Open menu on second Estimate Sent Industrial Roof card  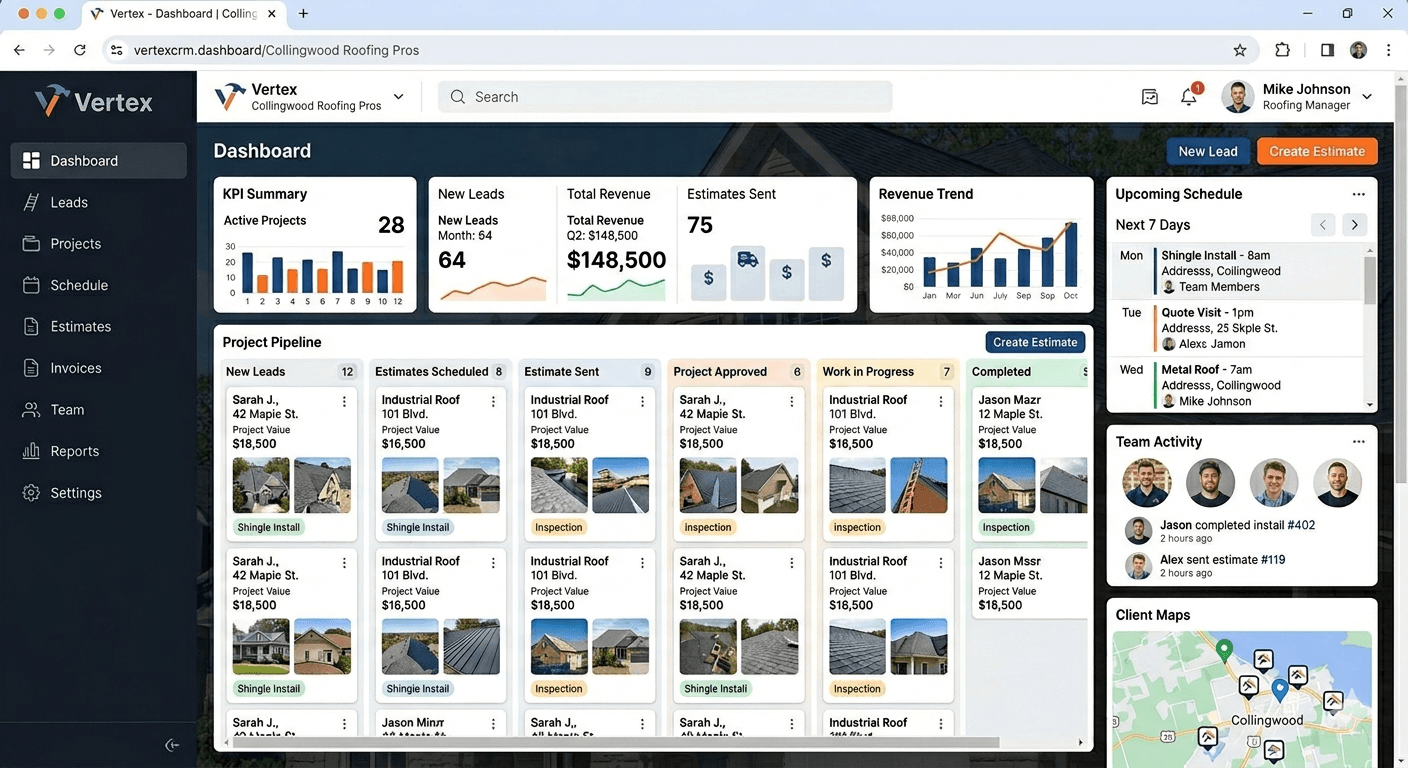point(642,563)
